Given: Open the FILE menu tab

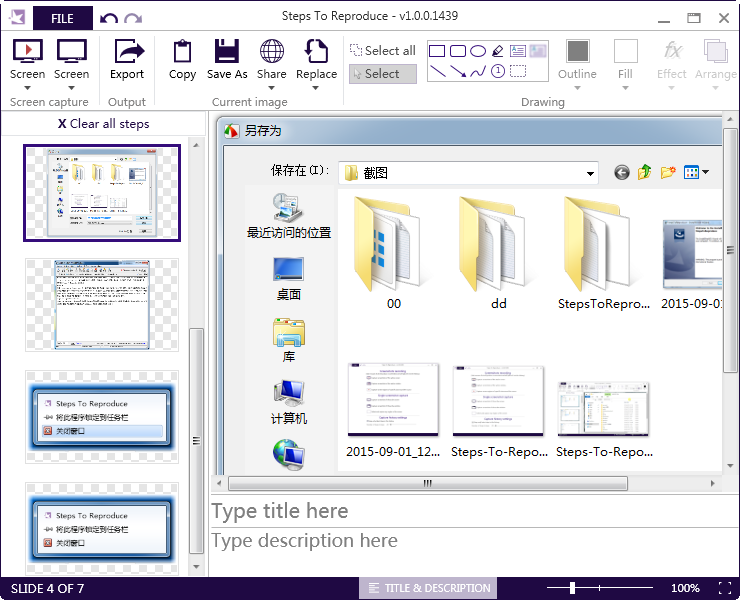Looking at the screenshot, I should 62,18.
